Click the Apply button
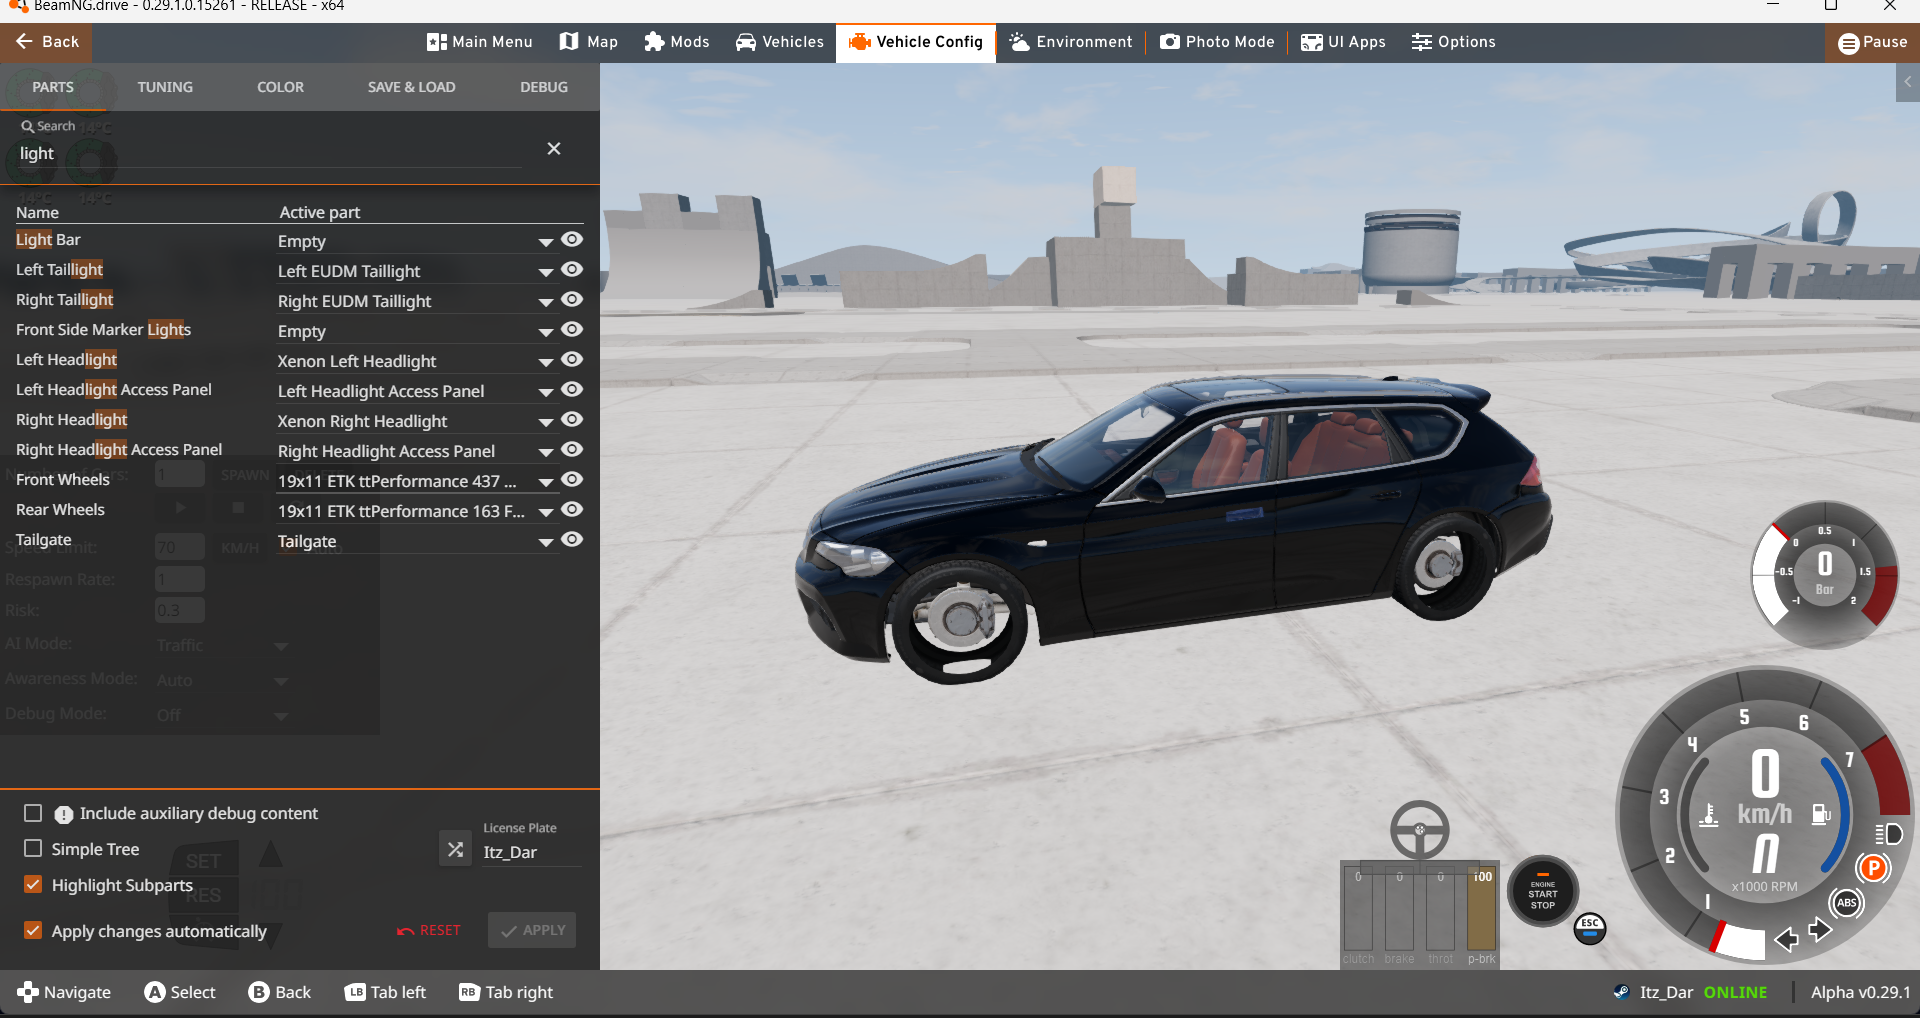1920x1018 pixels. point(532,930)
